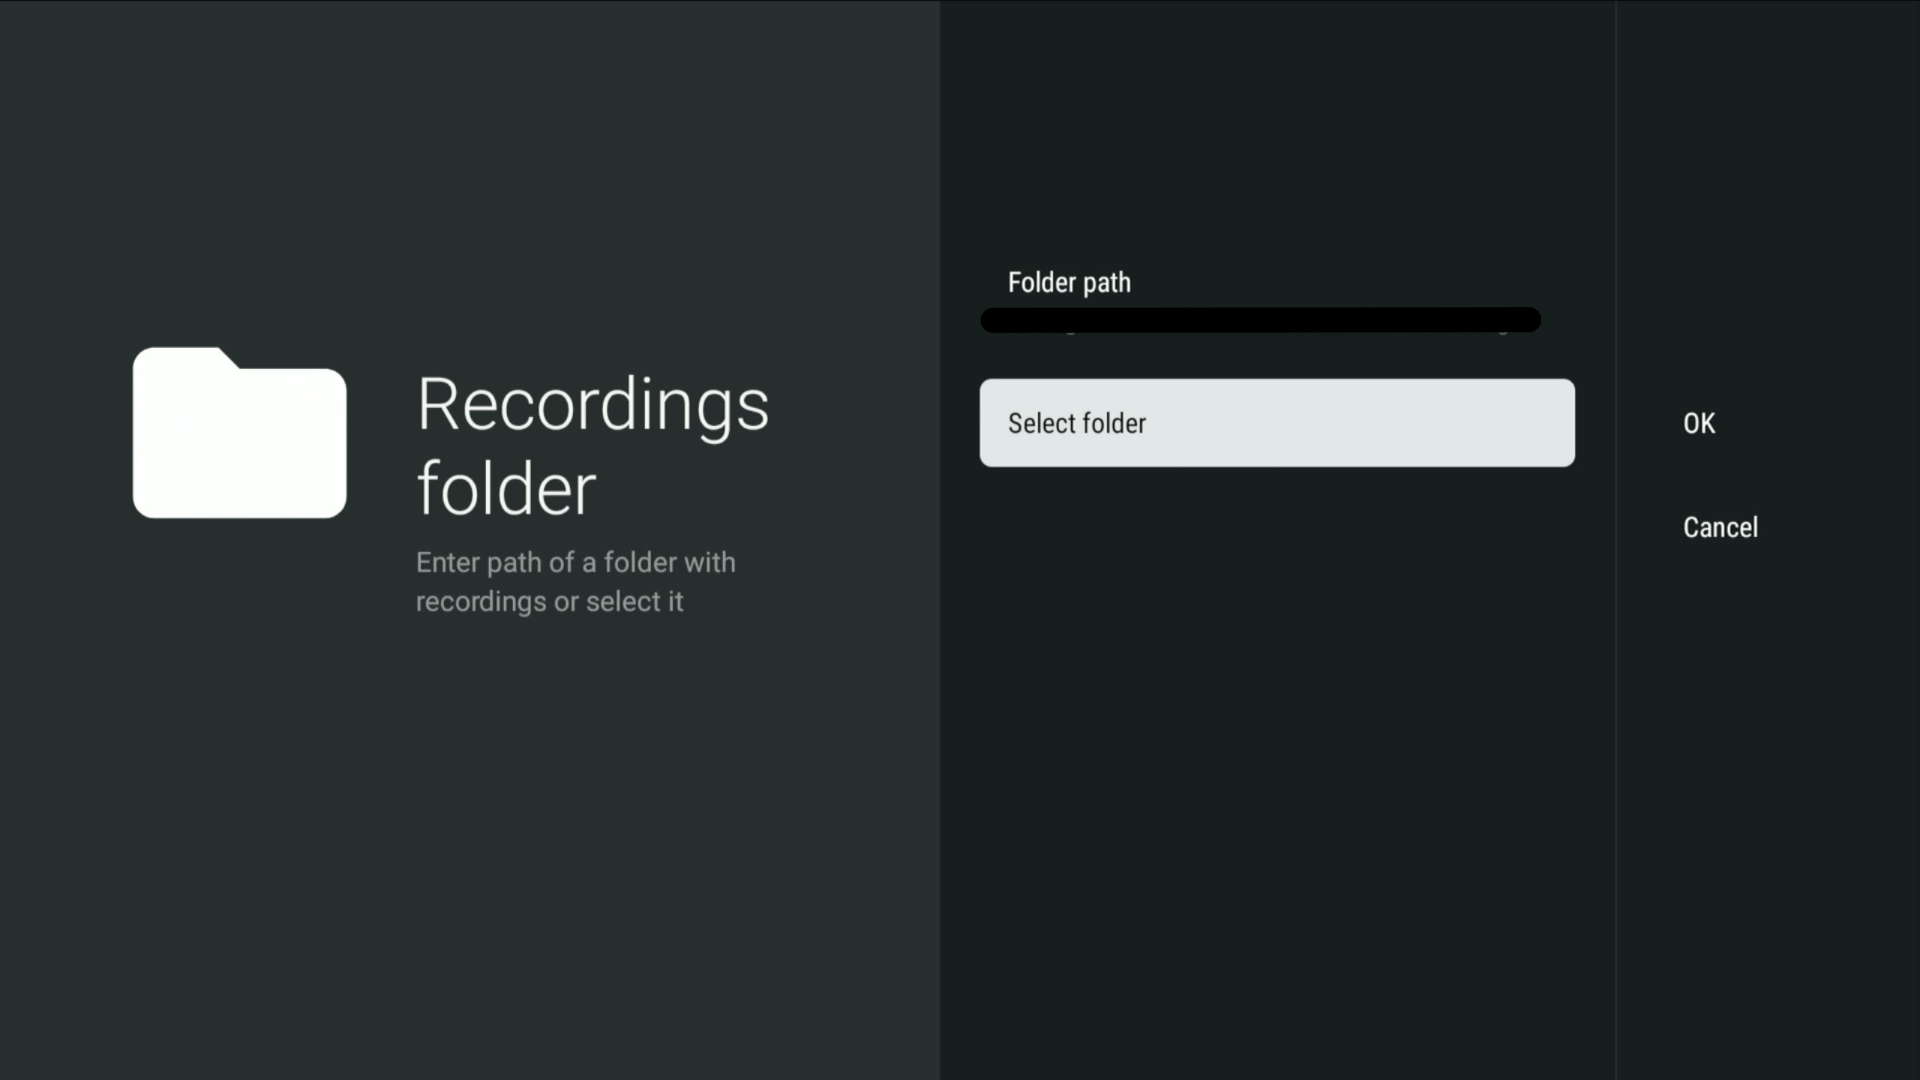Click the word 'Recordings' in the heading
The image size is (1920, 1080).
click(x=592, y=405)
